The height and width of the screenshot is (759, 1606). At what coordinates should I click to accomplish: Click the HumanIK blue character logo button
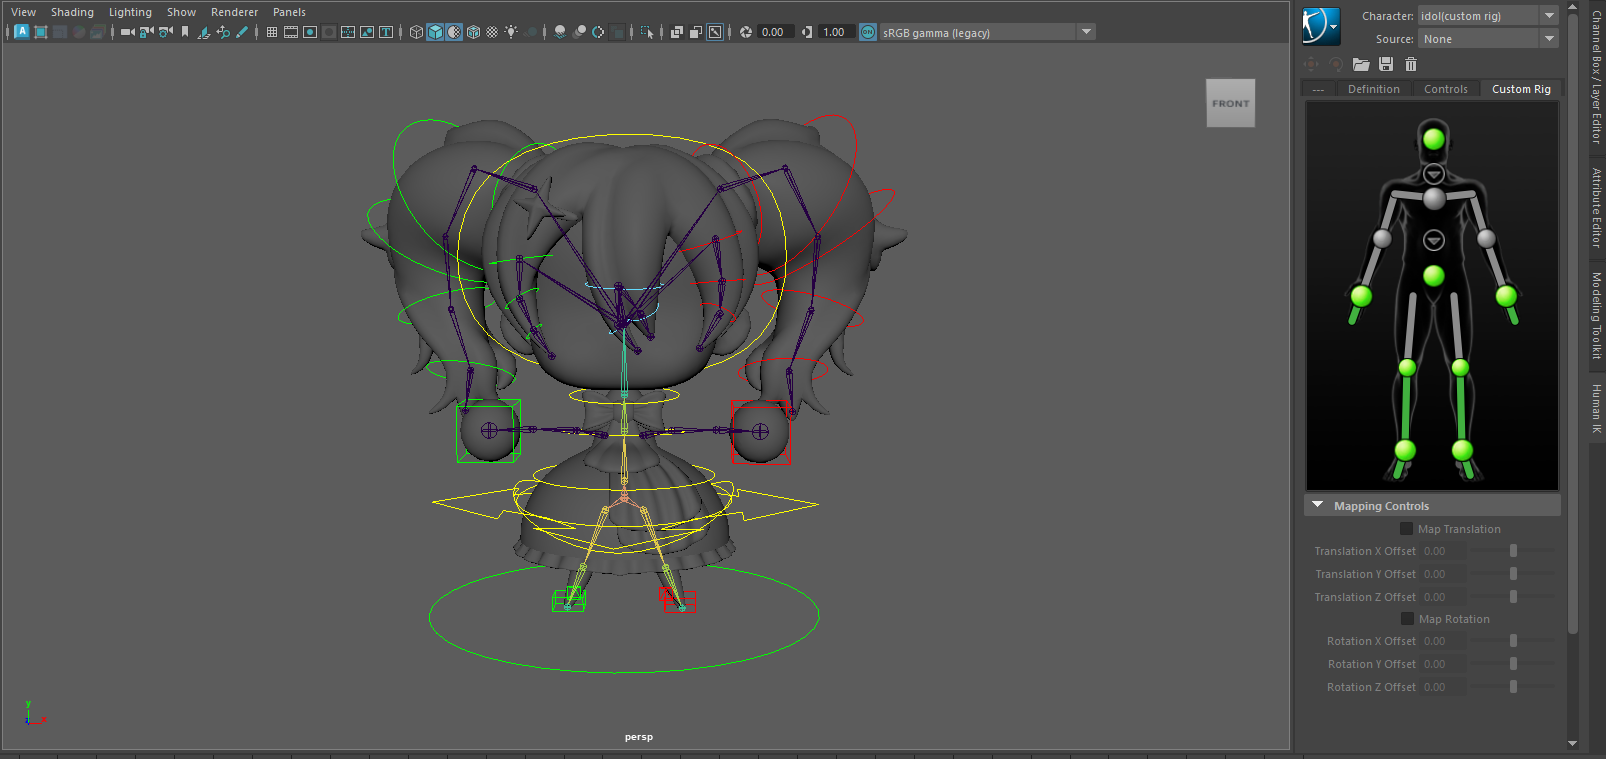pos(1320,27)
